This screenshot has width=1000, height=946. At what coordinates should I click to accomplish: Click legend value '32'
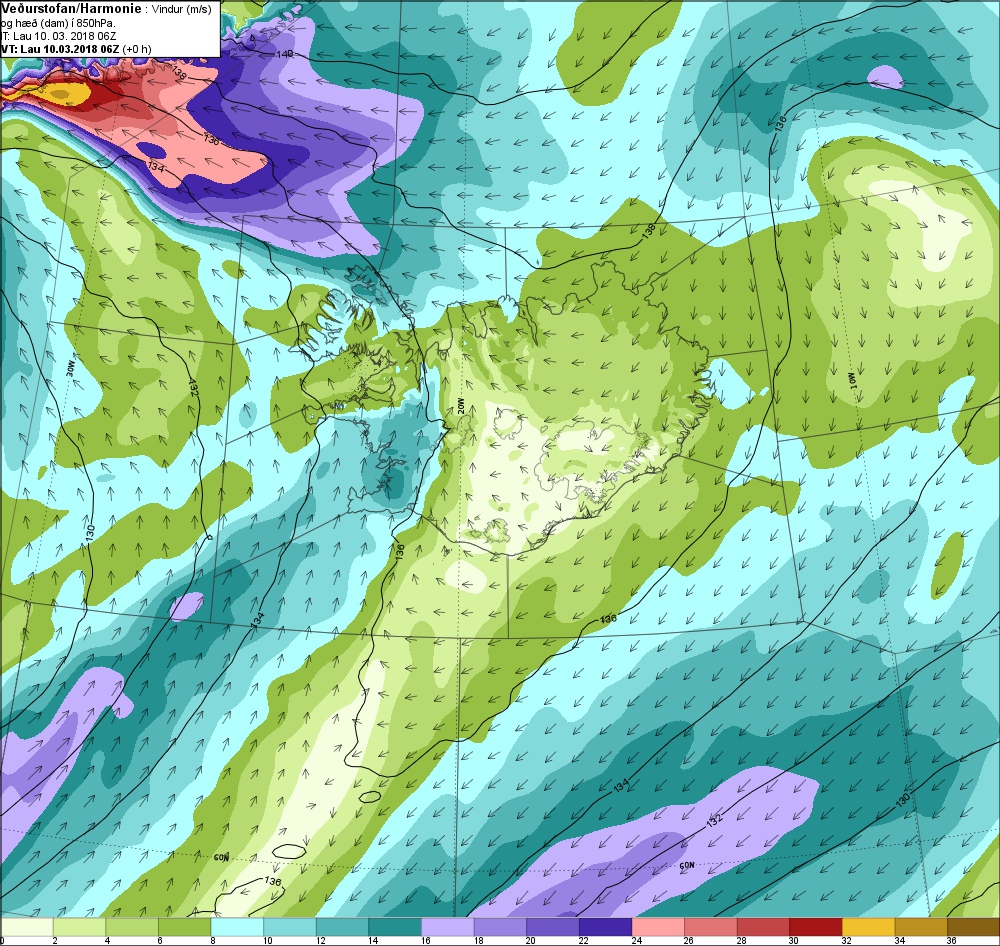coord(846,940)
